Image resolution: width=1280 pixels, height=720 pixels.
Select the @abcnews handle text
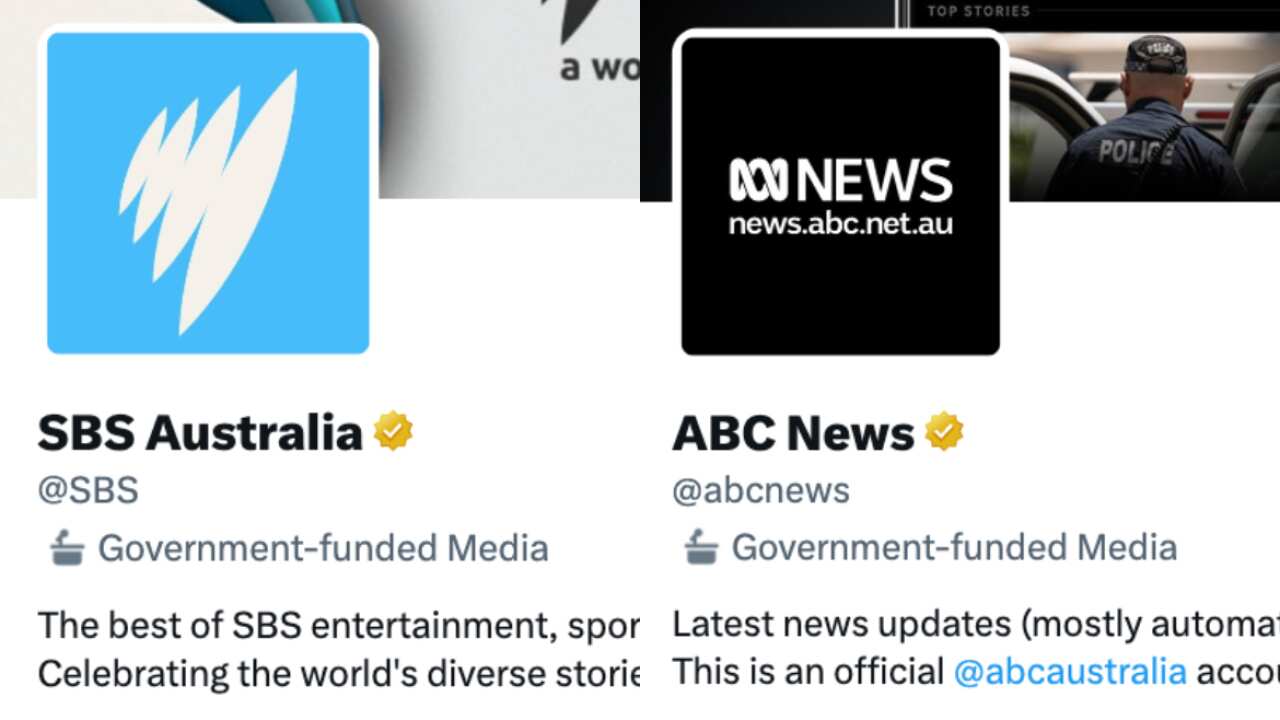761,491
